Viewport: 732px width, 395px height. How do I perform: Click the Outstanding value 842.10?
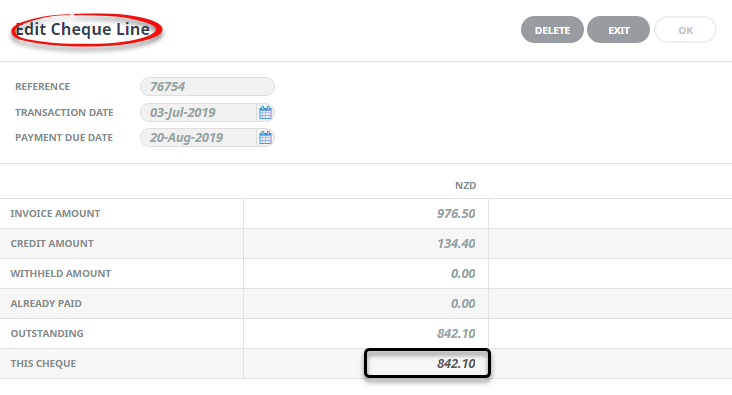pyautogui.click(x=456, y=333)
